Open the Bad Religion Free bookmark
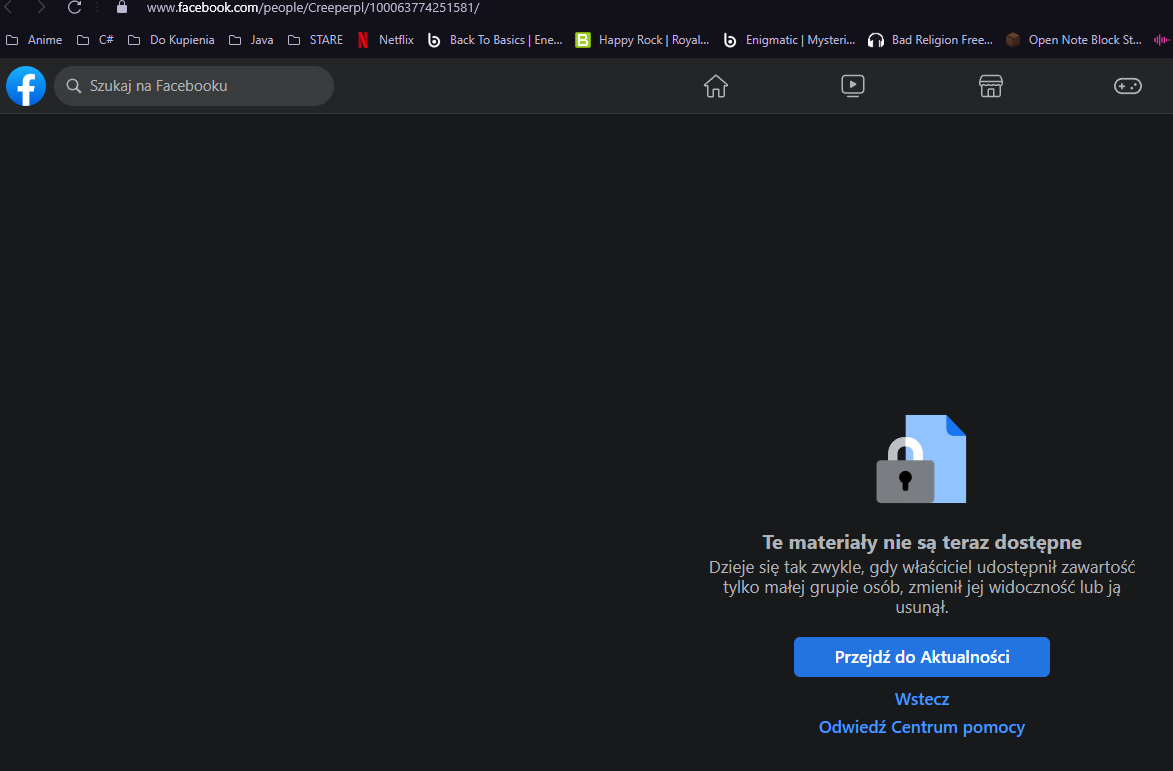This screenshot has width=1173, height=771. (931, 40)
